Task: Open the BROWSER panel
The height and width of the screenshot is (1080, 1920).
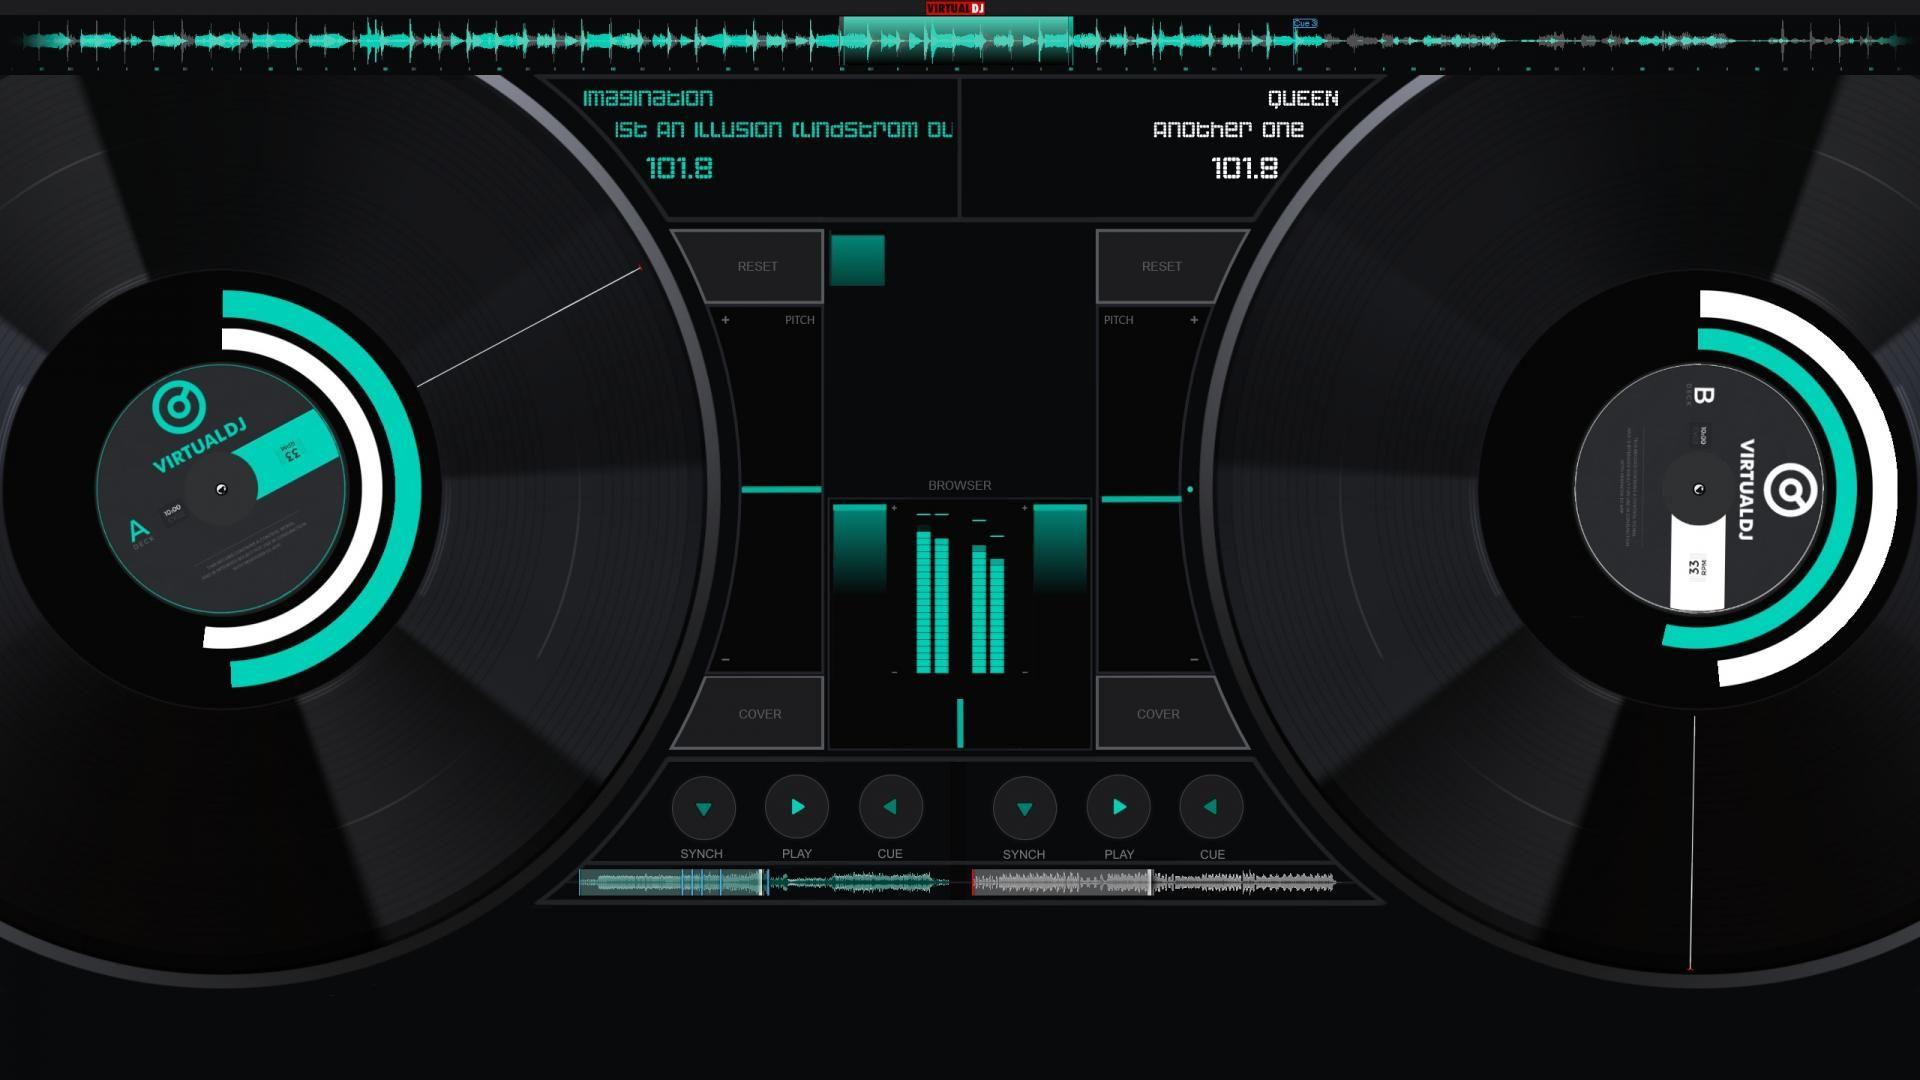Action: [x=958, y=485]
